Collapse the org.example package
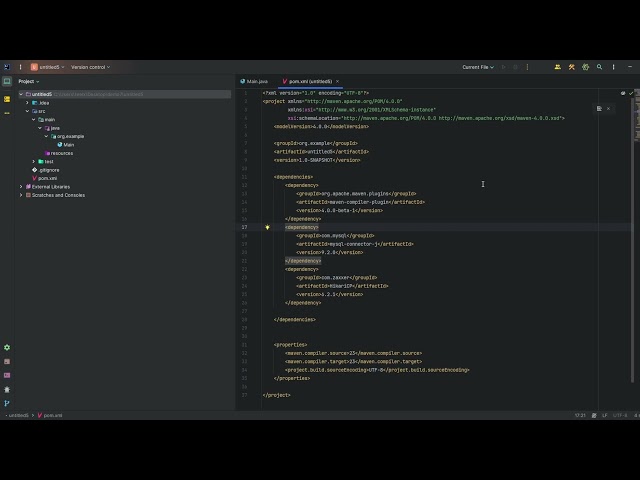The height and width of the screenshot is (480, 640). coord(46,136)
